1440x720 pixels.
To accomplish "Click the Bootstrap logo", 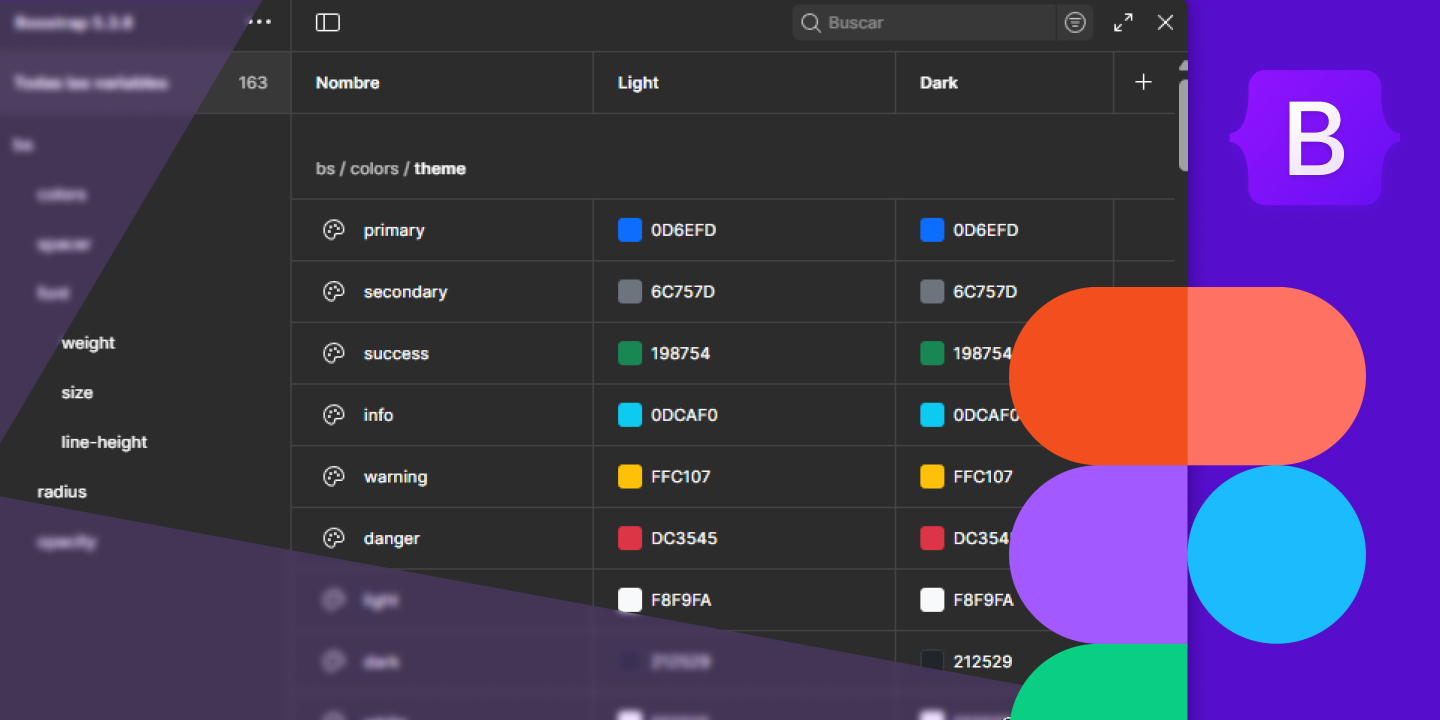I will coord(1314,138).
